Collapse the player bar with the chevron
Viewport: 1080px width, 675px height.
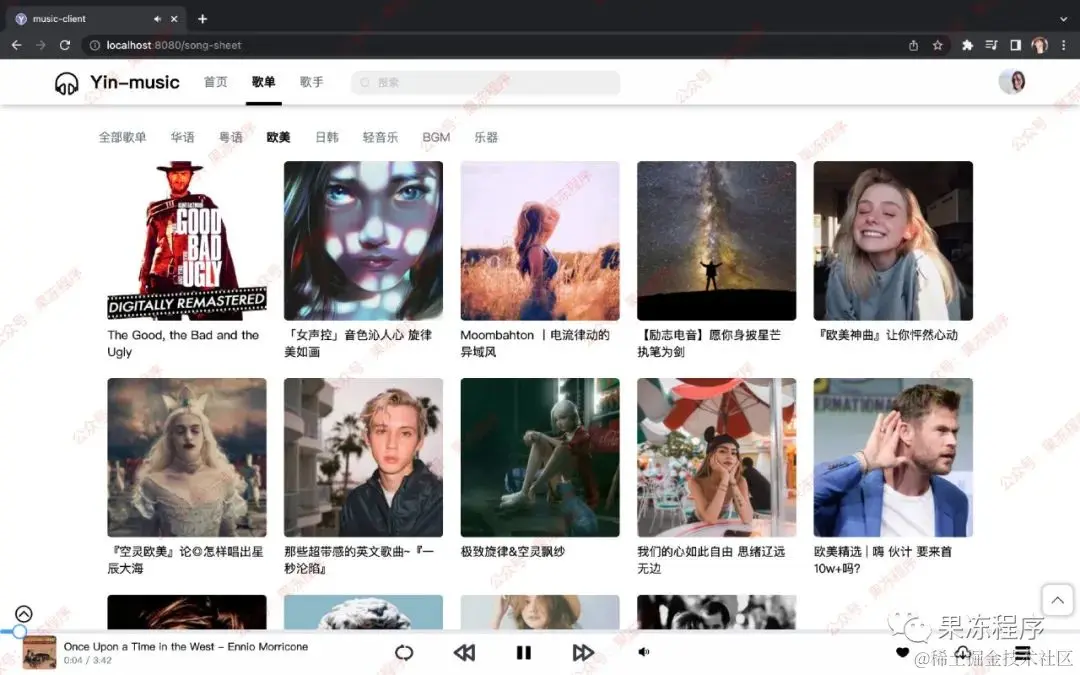click(x=22, y=612)
